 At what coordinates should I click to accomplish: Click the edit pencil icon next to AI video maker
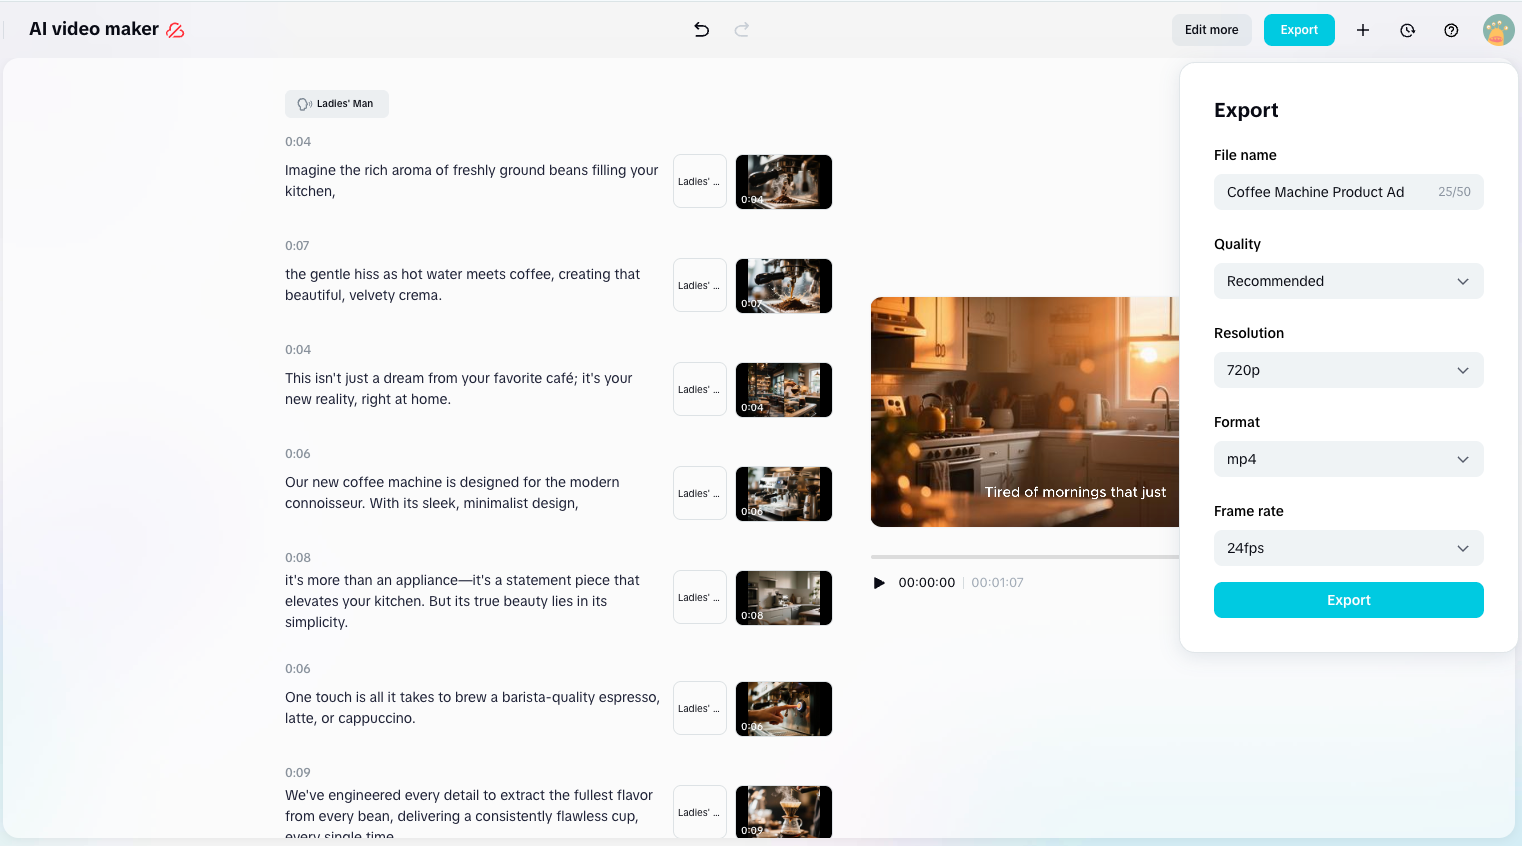[175, 30]
